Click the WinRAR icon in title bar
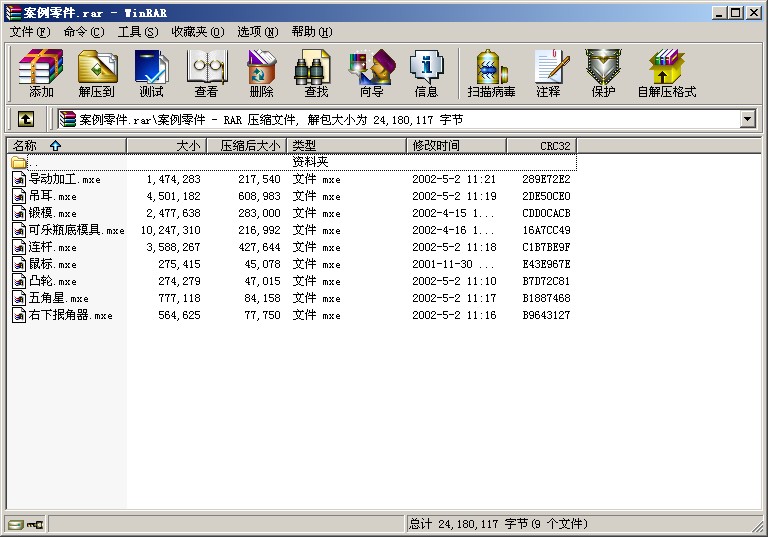The height and width of the screenshot is (537, 768). (x=13, y=12)
